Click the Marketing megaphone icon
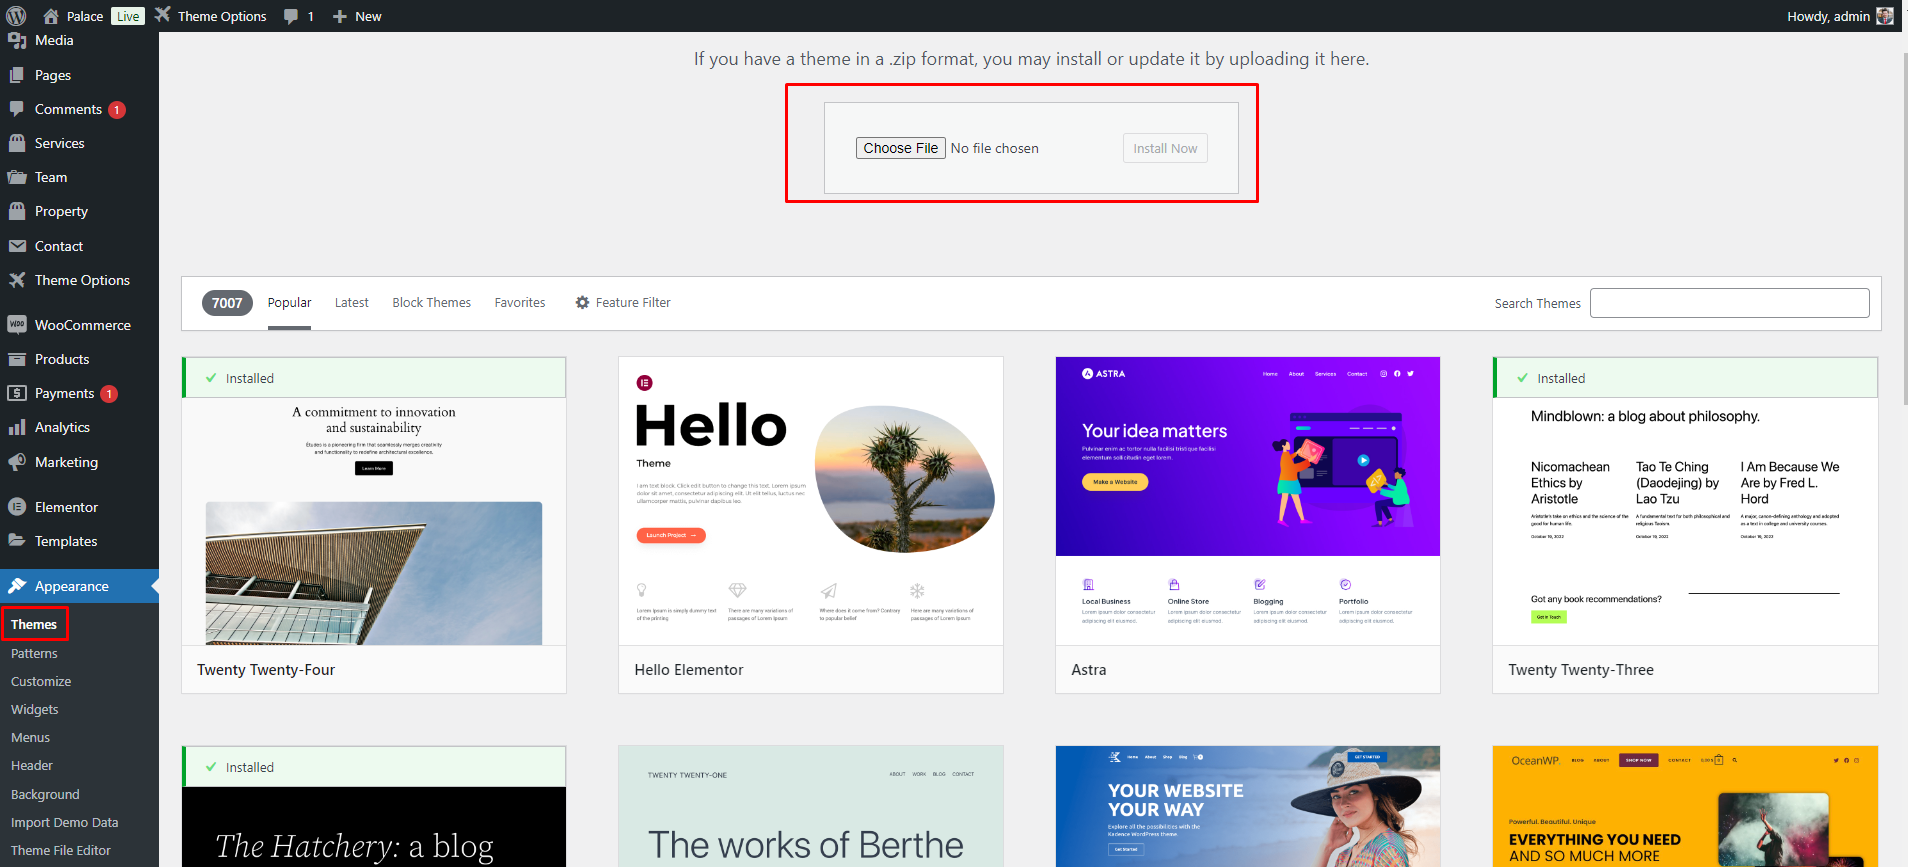This screenshot has width=1908, height=867. [17, 462]
